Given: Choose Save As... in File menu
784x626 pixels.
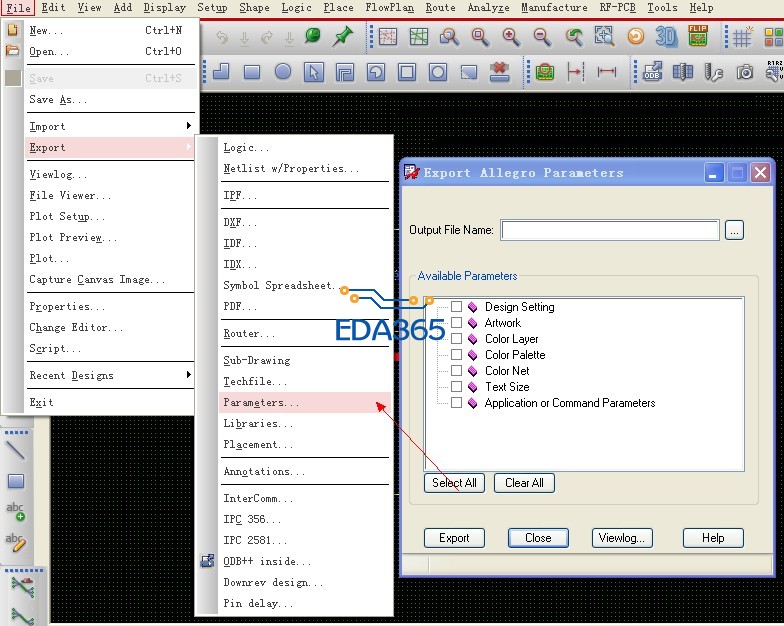Looking at the screenshot, I should pyautogui.click(x=110, y=100).
